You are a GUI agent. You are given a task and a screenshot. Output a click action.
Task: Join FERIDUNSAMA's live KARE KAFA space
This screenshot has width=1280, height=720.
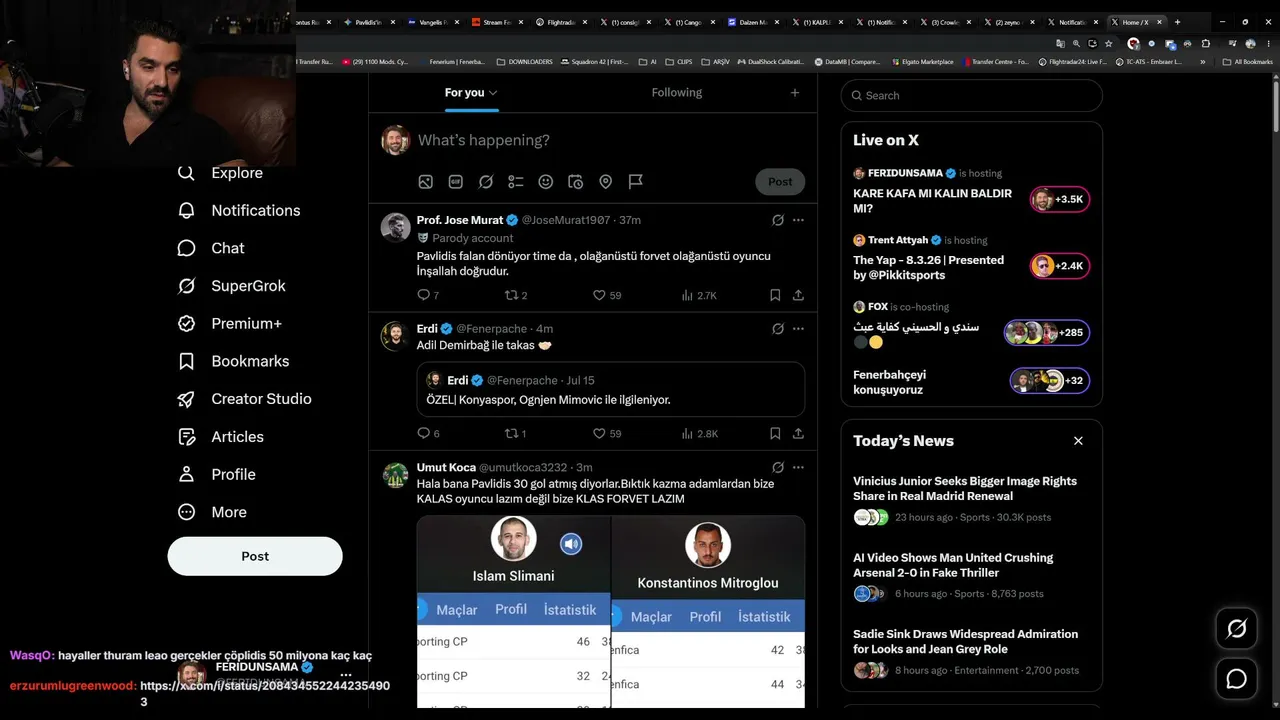tap(1060, 199)
